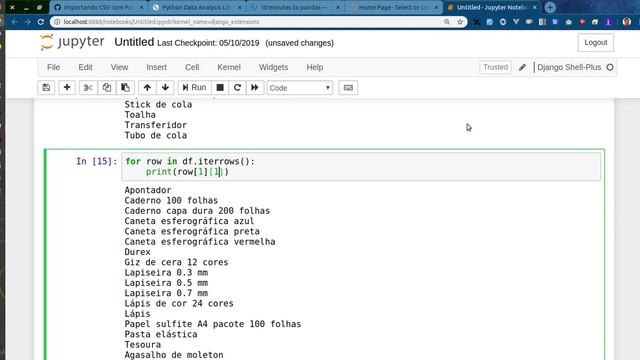The height and width of the screenshot is (360, 640).
Task: Open the Insert menu
Action: click(156, 67)
